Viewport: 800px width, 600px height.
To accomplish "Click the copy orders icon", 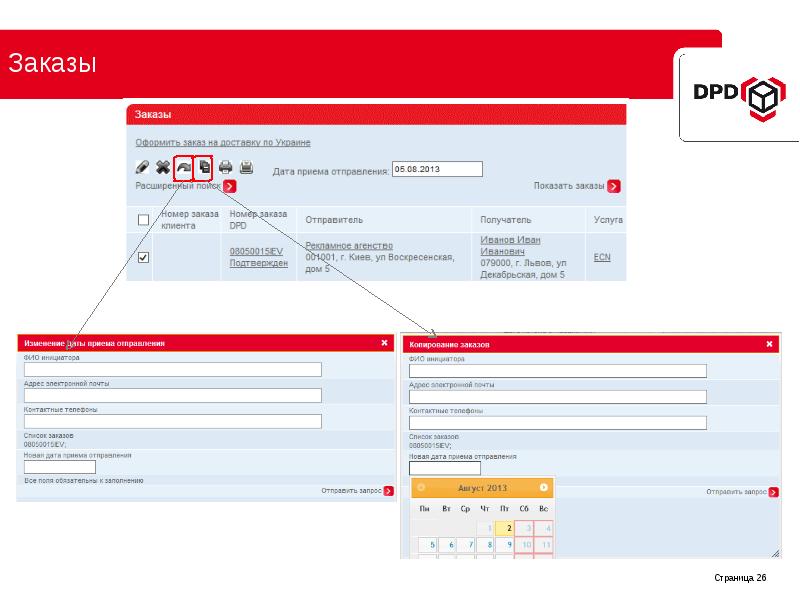I will [x=203, y=168].
